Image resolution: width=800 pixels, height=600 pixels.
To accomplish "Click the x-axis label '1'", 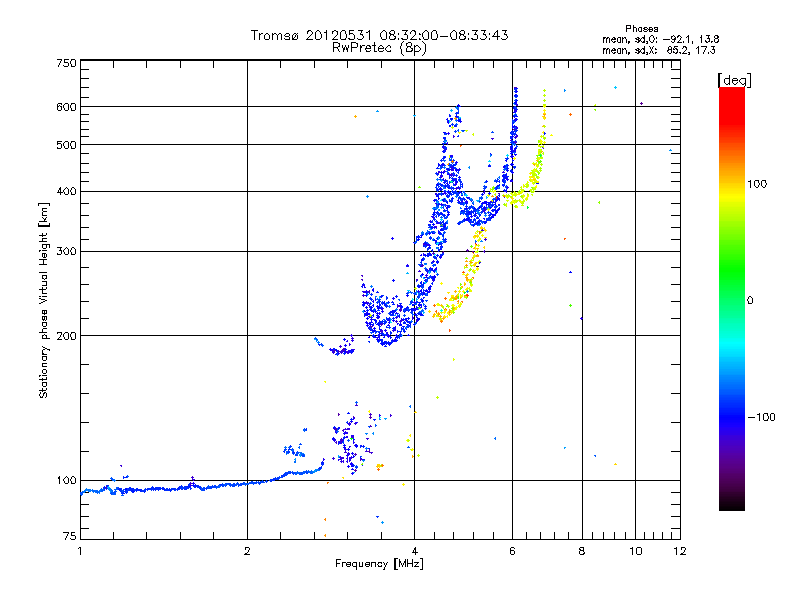I will click(x=80, y=551).
